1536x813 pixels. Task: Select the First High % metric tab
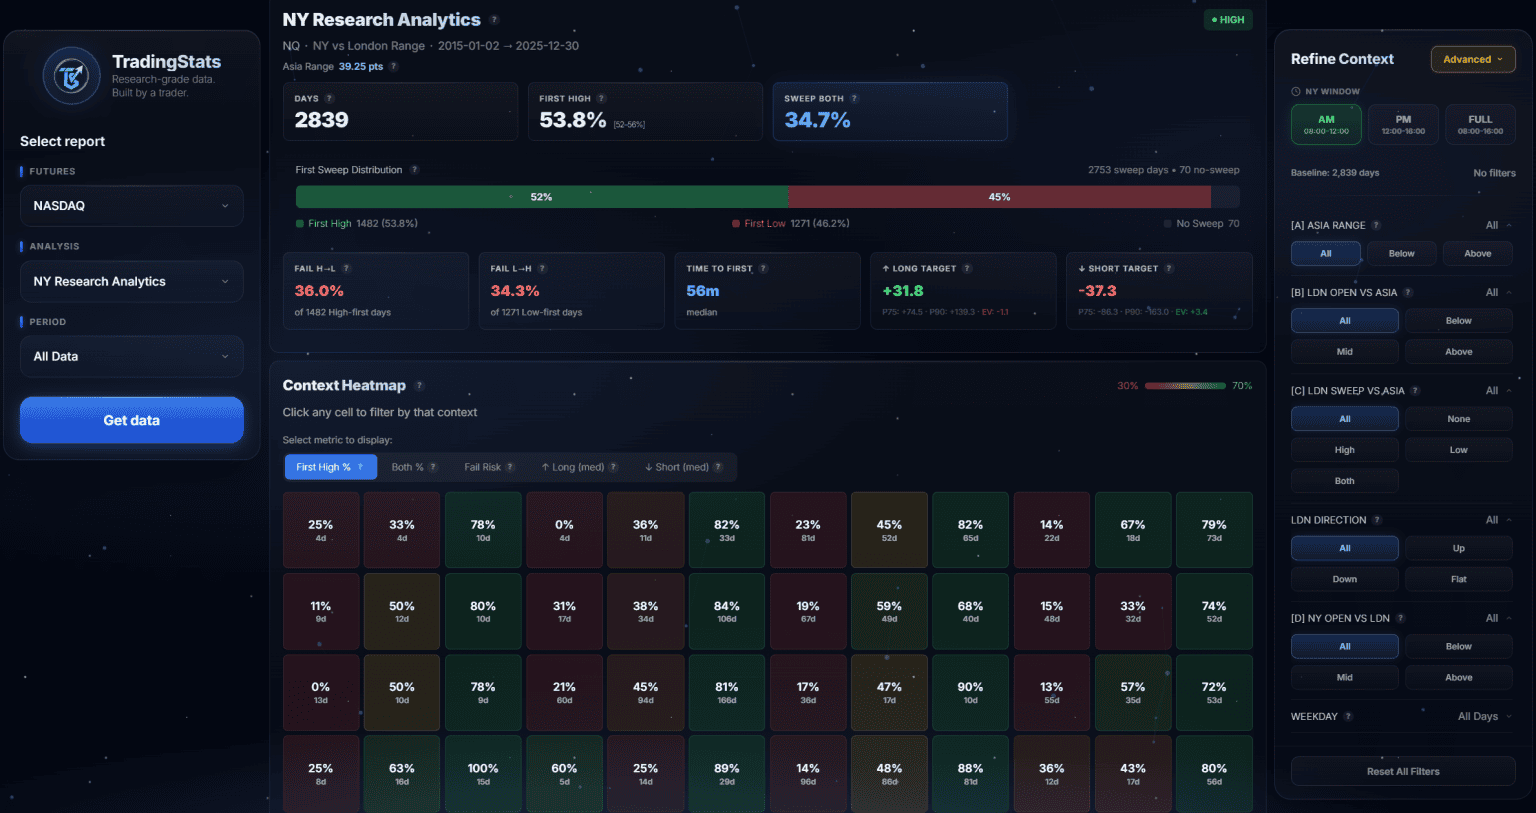pyautogui.click(x=330, y=467)
